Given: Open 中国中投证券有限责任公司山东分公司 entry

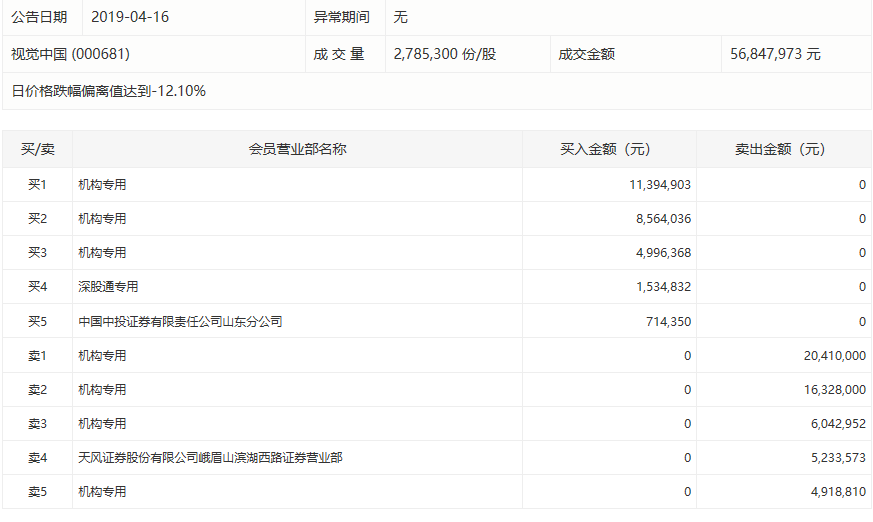Looking at the screenshot, I should coord(180,322).
